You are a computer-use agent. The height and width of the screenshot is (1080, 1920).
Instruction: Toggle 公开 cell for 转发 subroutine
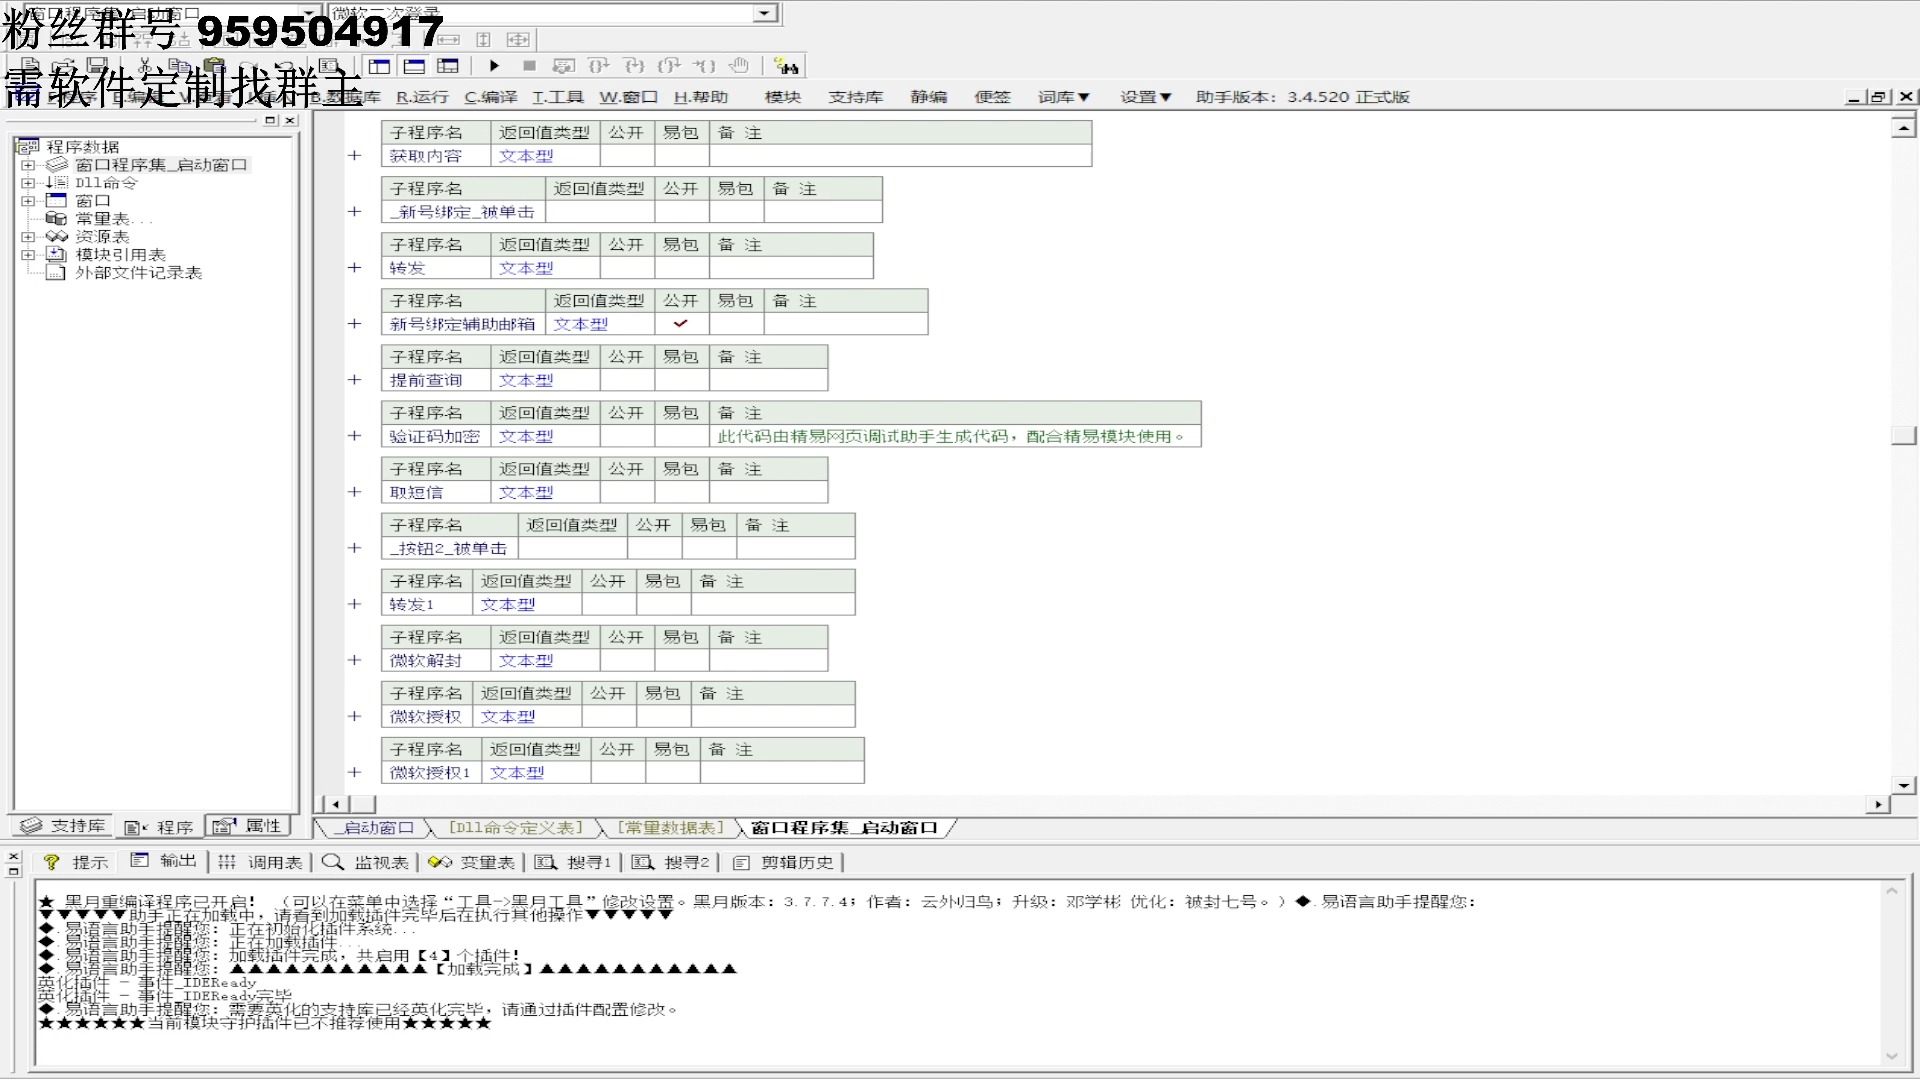pyautogui.click(x=627, y=268)
